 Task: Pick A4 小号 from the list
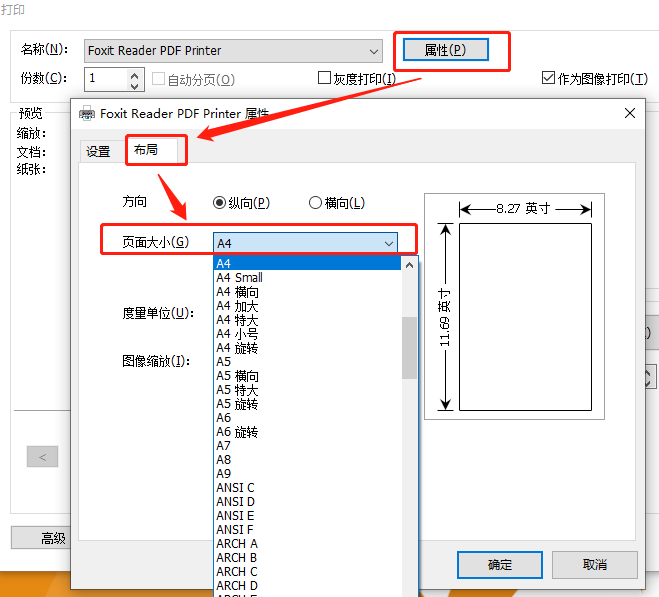coord(308,334)
